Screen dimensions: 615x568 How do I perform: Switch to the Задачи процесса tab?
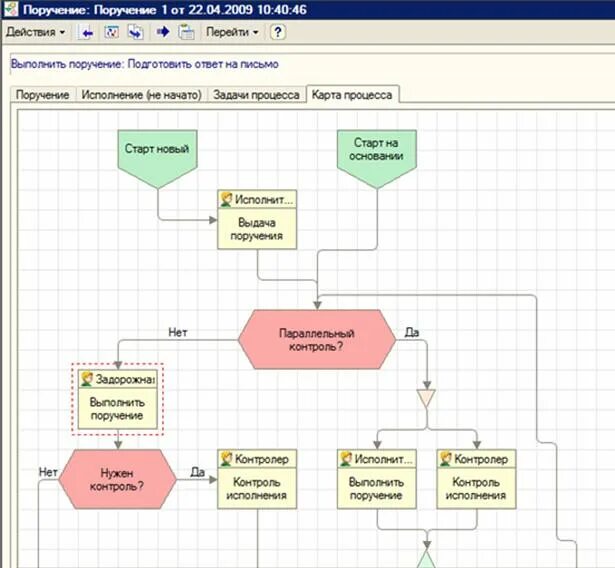[256, 95]
